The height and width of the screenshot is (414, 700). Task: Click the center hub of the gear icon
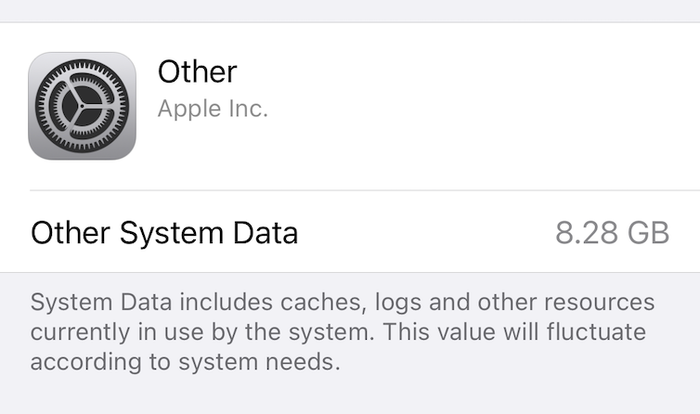click(82, 106)
